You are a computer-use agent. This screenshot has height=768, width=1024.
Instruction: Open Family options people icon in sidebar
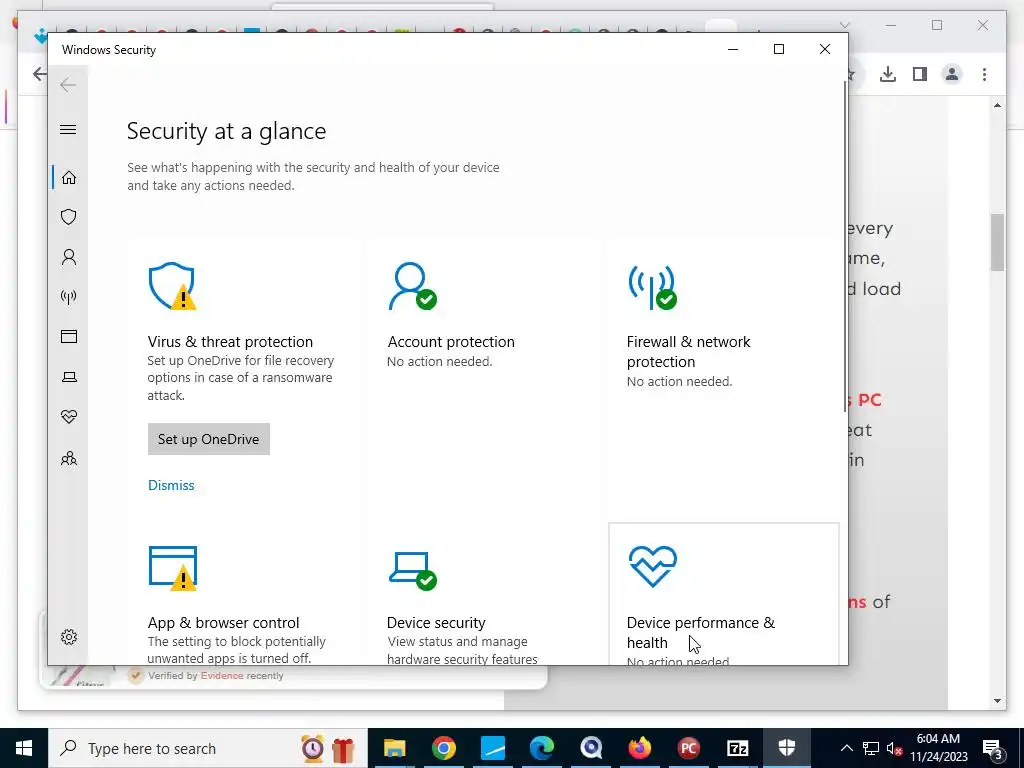(x=69, y=458)
